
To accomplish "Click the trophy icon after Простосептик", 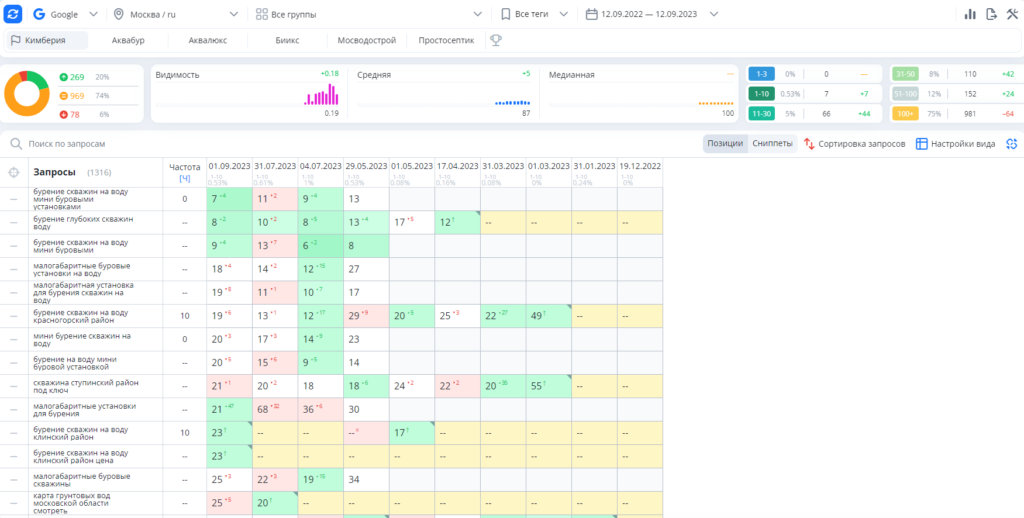I will click(496, 40).
